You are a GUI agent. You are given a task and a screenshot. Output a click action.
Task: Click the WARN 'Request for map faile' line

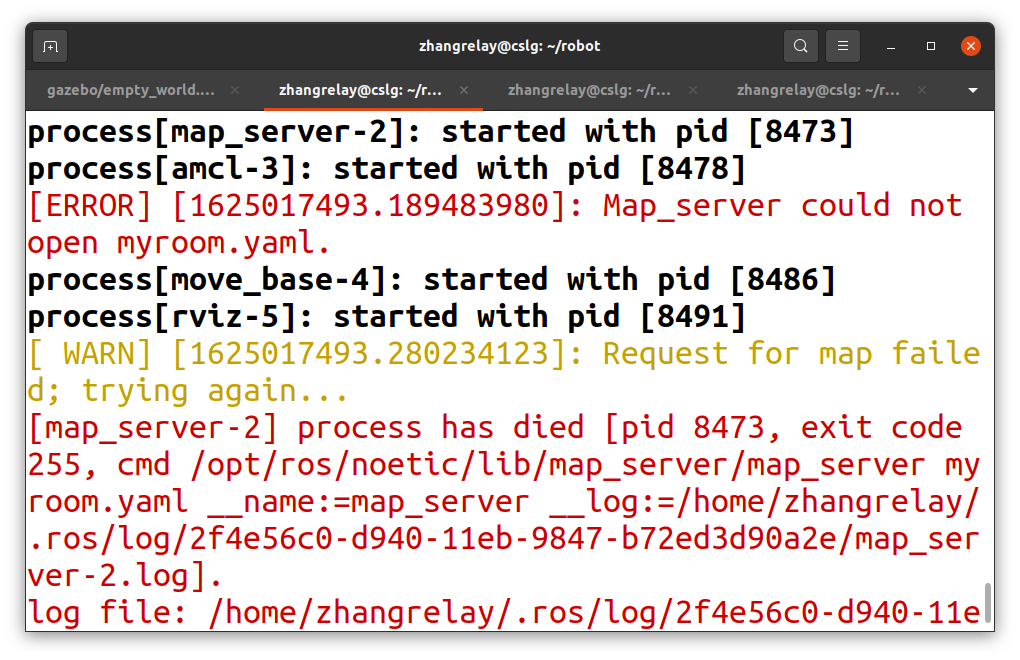[x=504, y=354]
